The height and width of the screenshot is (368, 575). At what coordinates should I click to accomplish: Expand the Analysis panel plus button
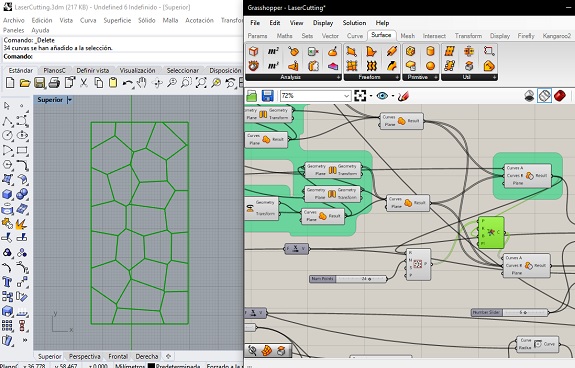point(338,77)
